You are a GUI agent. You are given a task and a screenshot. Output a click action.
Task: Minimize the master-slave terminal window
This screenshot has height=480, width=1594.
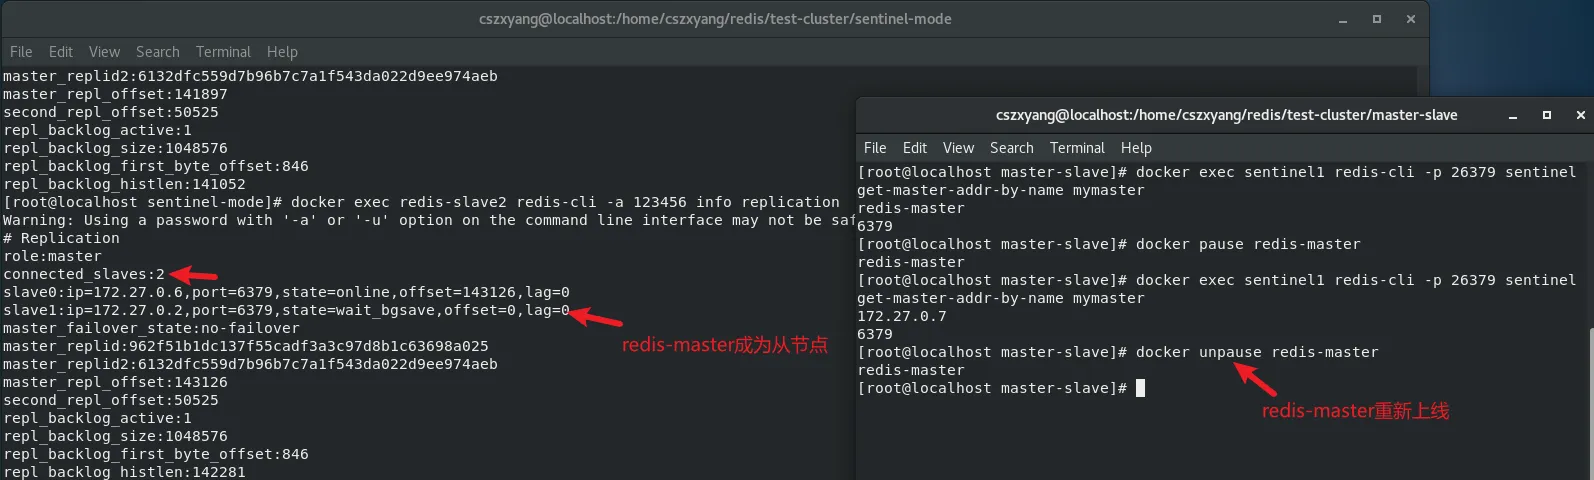tap(1513, 116)
